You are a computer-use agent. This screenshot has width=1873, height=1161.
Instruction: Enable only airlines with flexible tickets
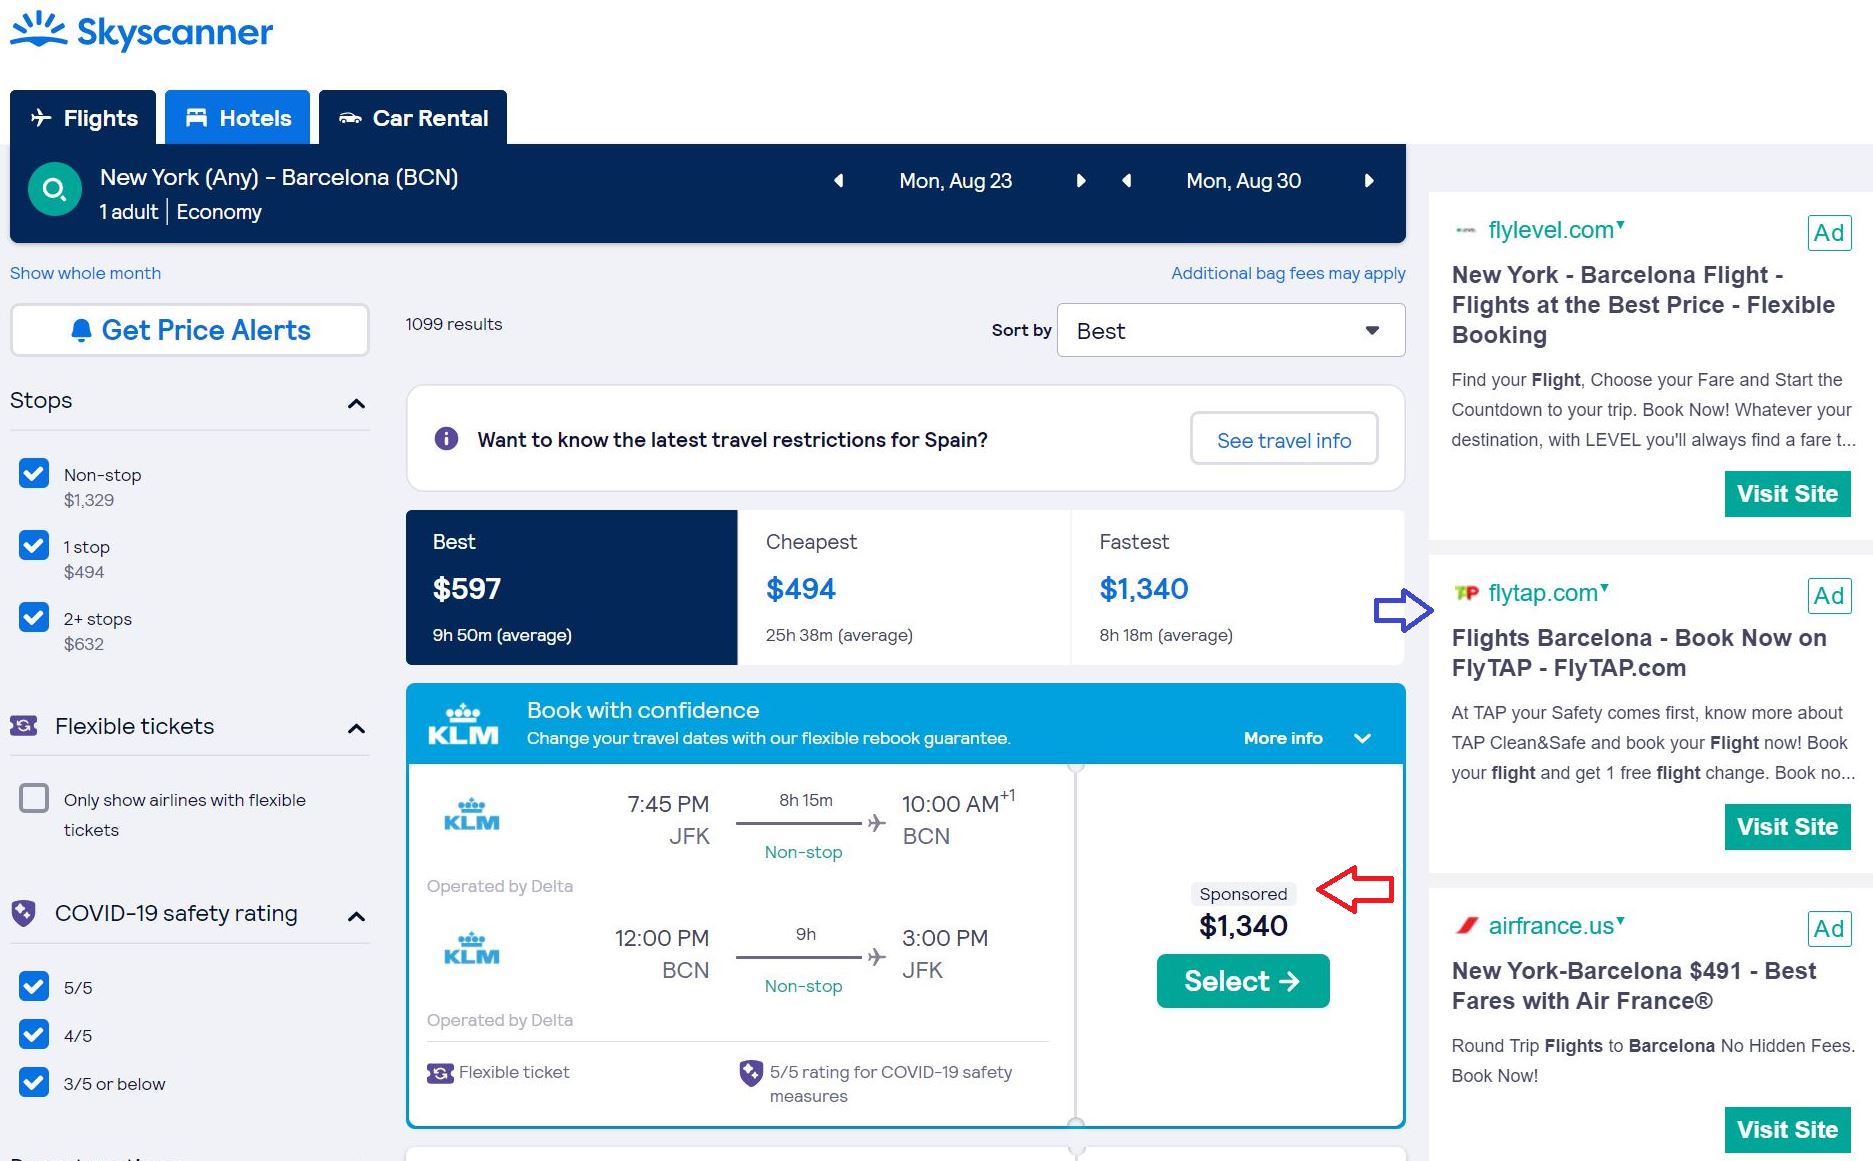(34, 798)
